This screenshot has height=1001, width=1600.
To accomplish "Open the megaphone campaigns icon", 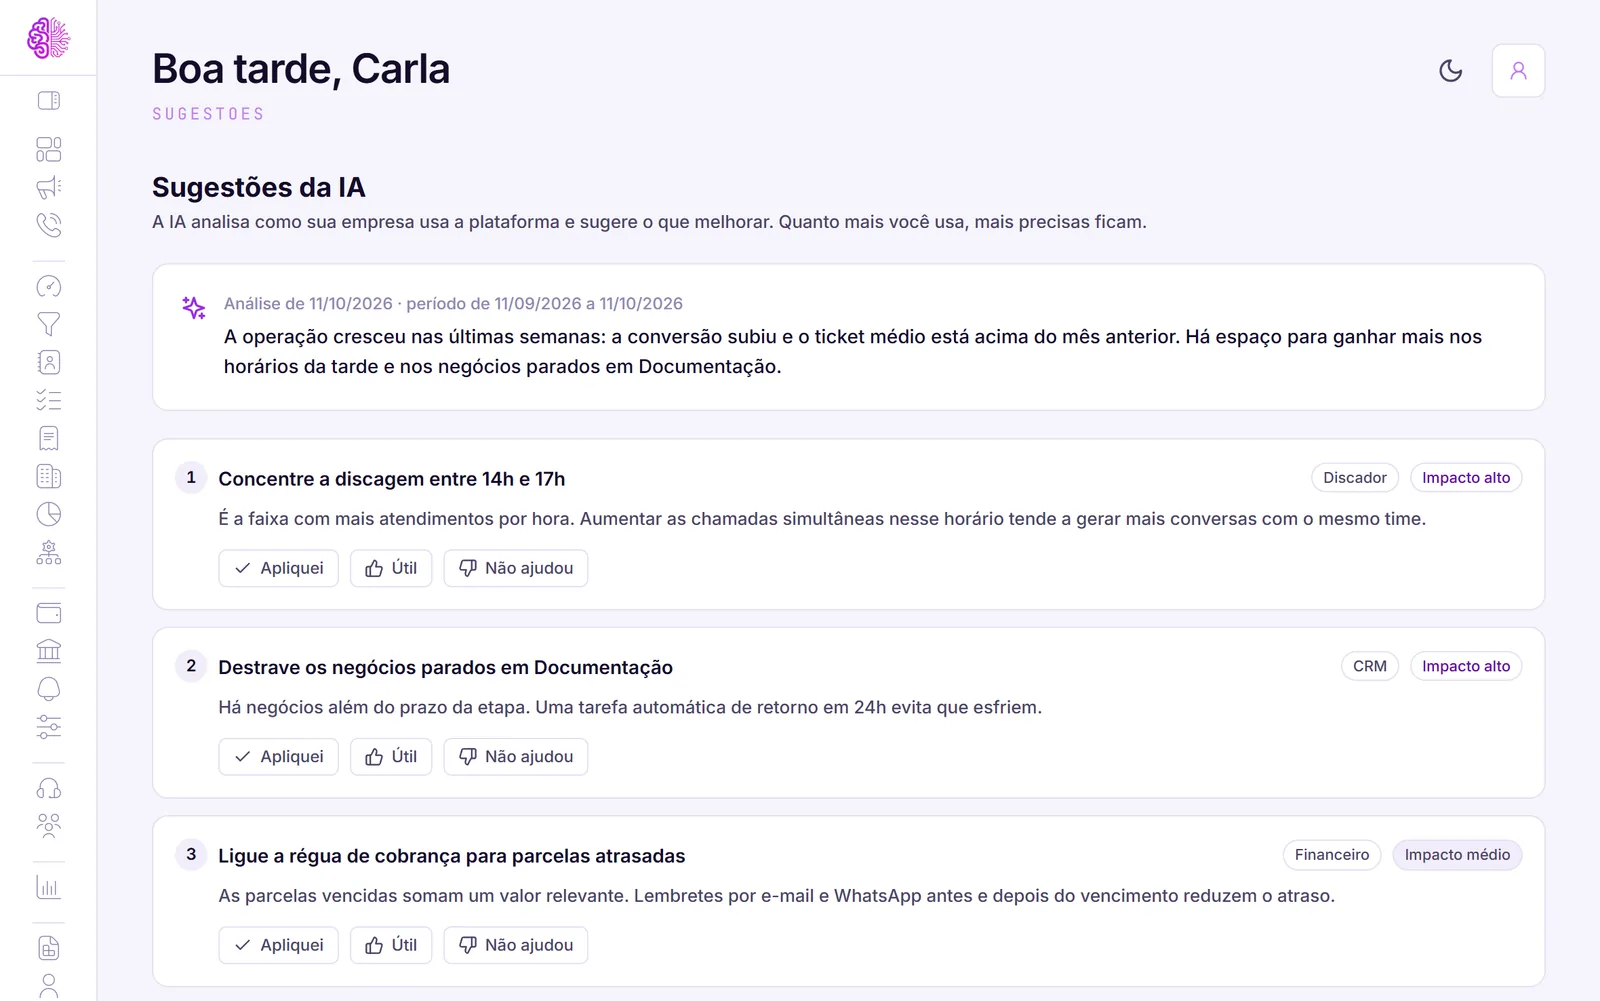I will click(48, 187).
